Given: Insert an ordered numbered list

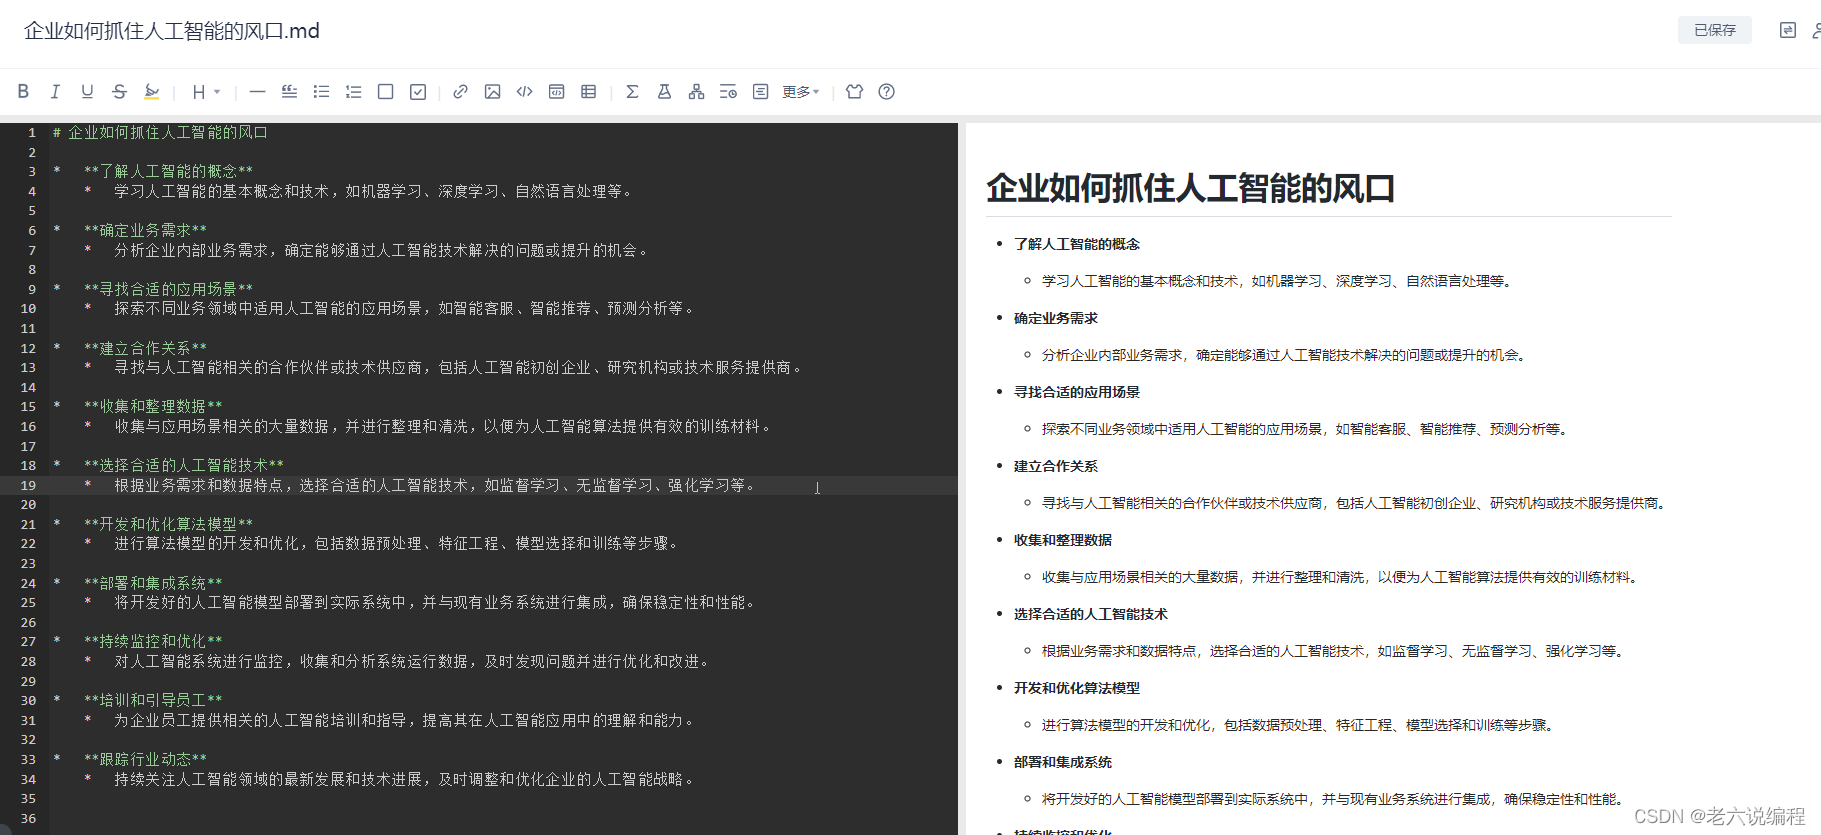Looking at the screenshot, I should click(x=353, y=92).
